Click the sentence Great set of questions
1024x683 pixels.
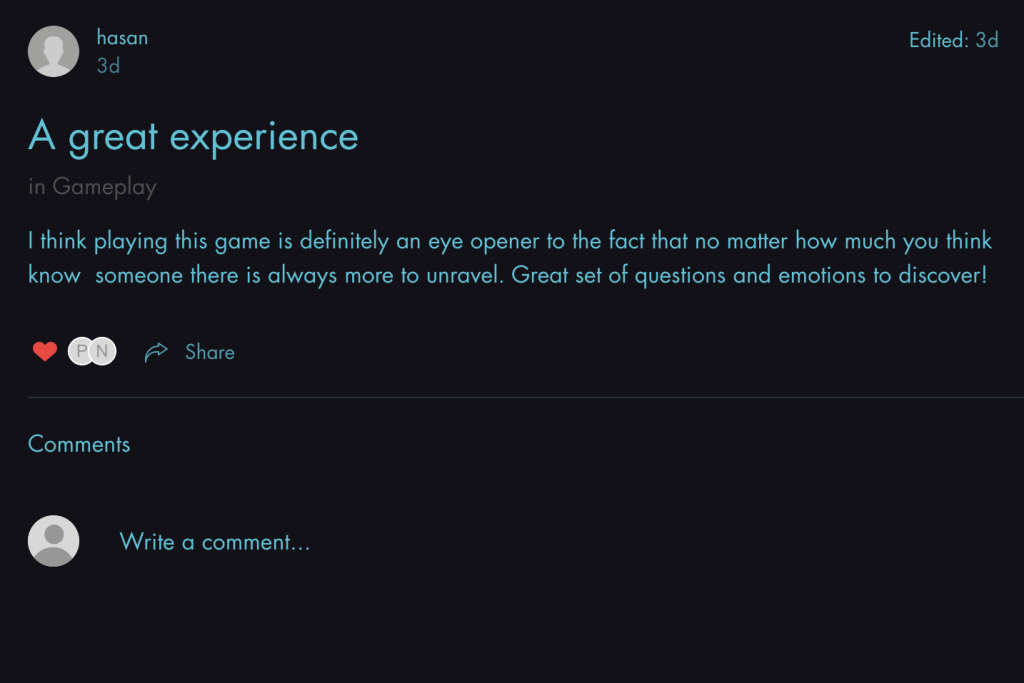point(749,275)
